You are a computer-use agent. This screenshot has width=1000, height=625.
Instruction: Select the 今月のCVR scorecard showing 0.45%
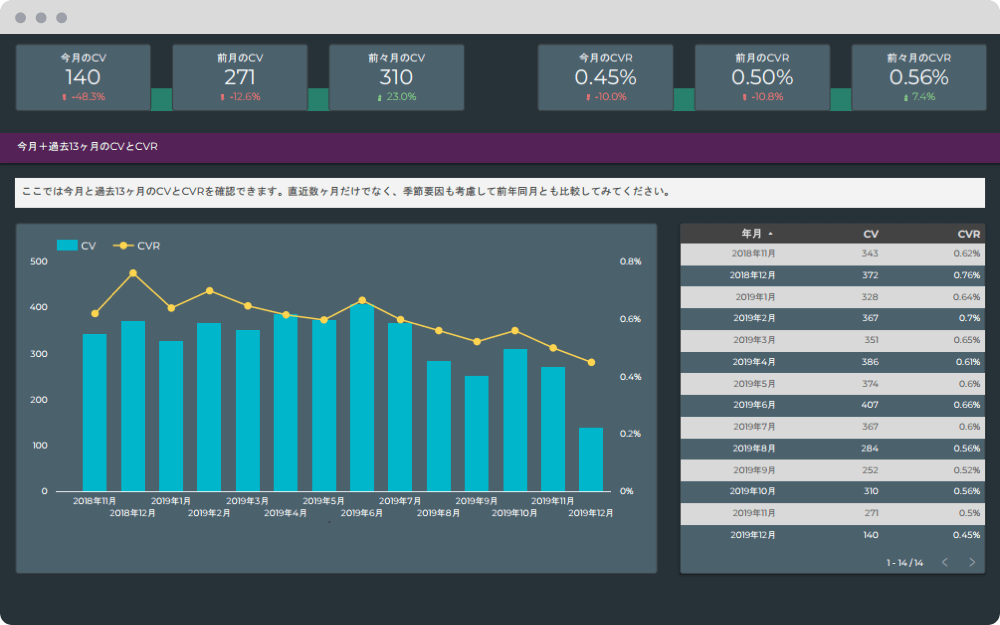pyautogui.click(x=605, y=77)
